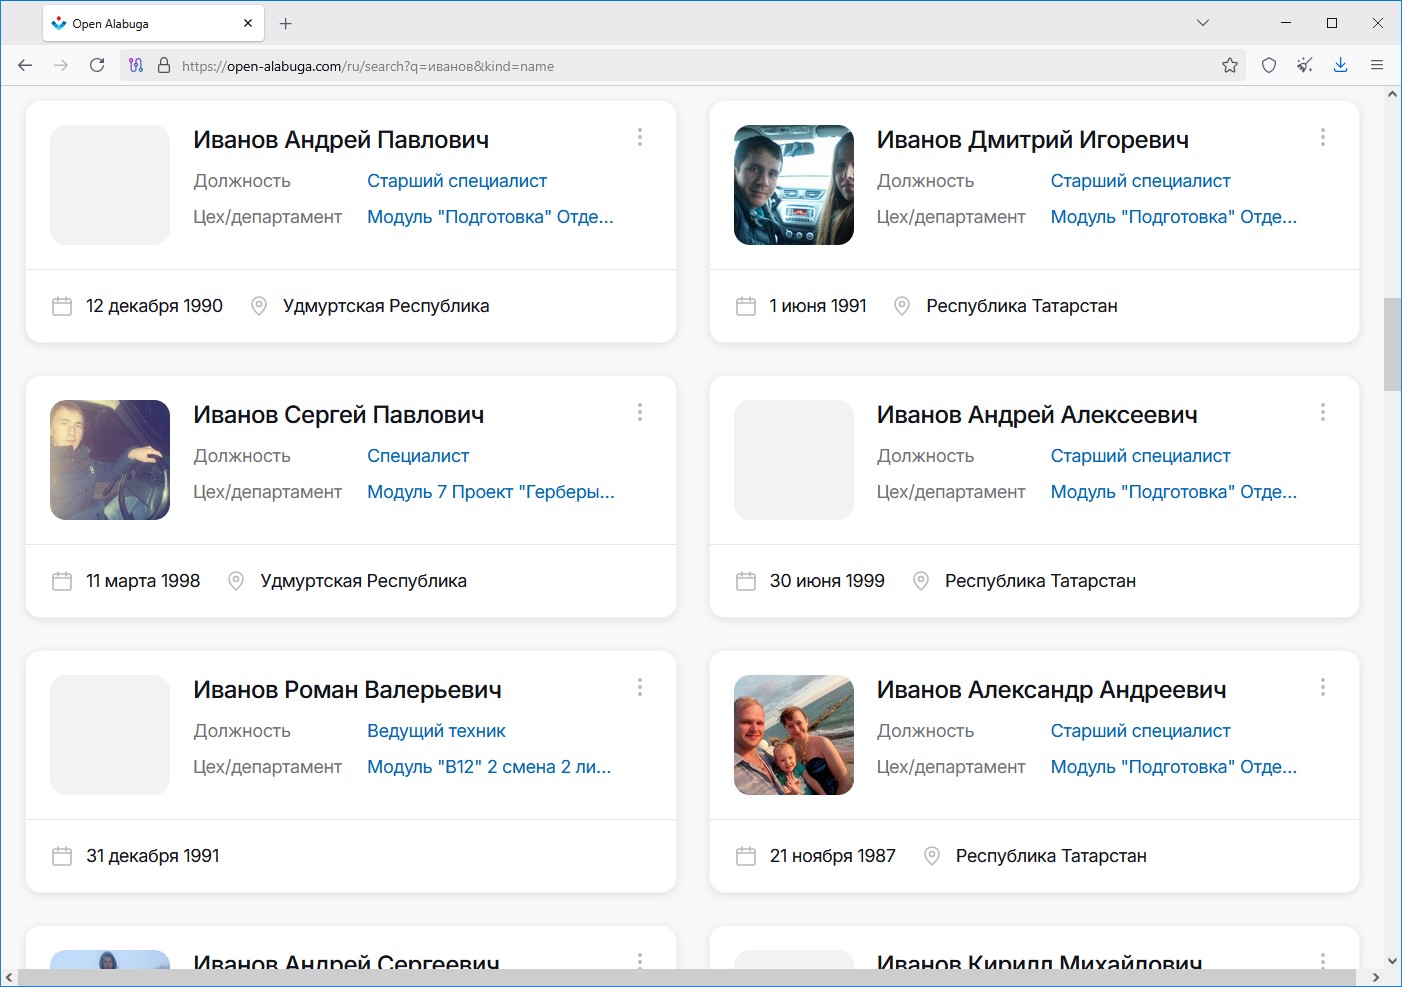Viewport: 1402px width, 987px height.
Task: Open Иванов Дмитрий Игоревич's Старший специалист link
Action: [x=1140, y=181]
